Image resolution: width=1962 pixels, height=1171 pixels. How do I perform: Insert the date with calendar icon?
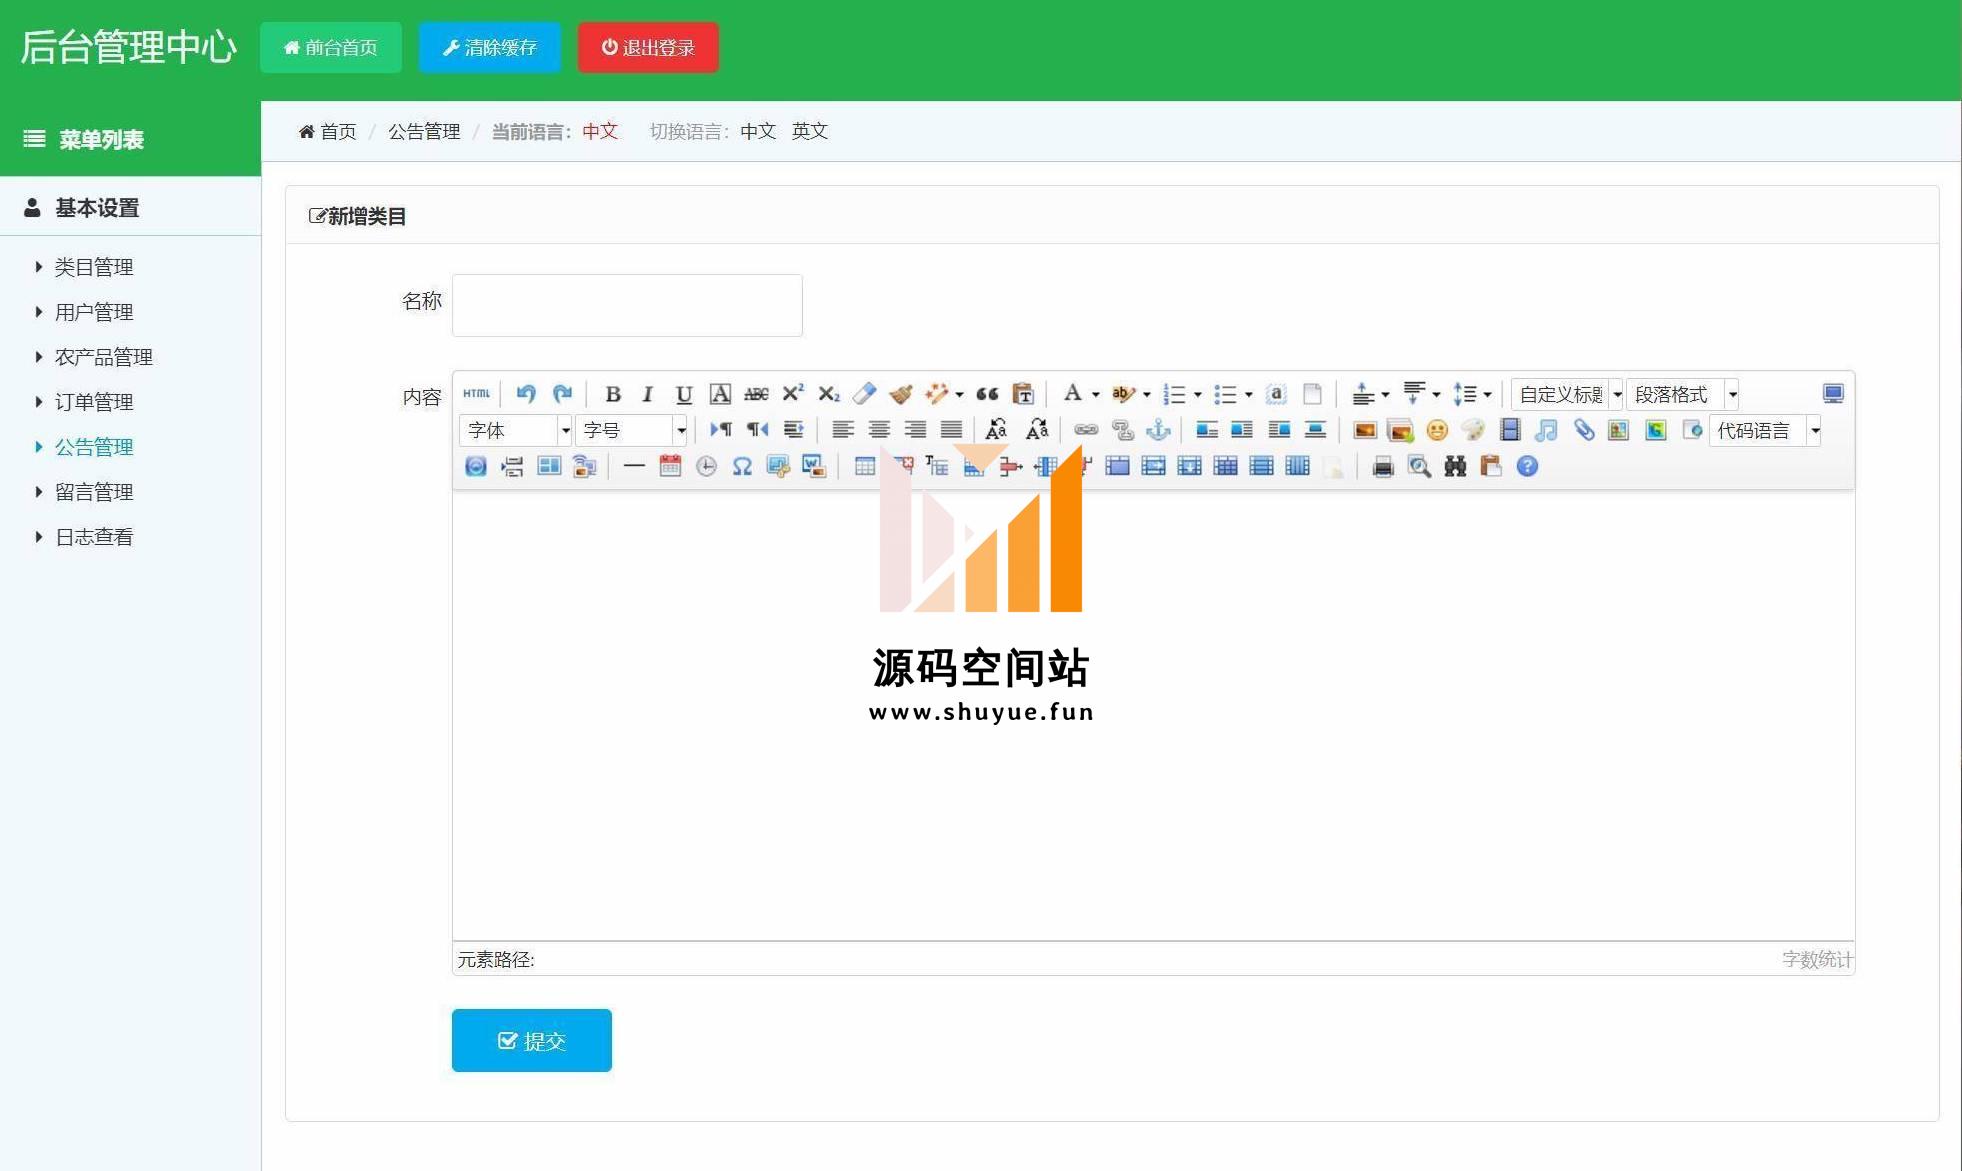670,466
